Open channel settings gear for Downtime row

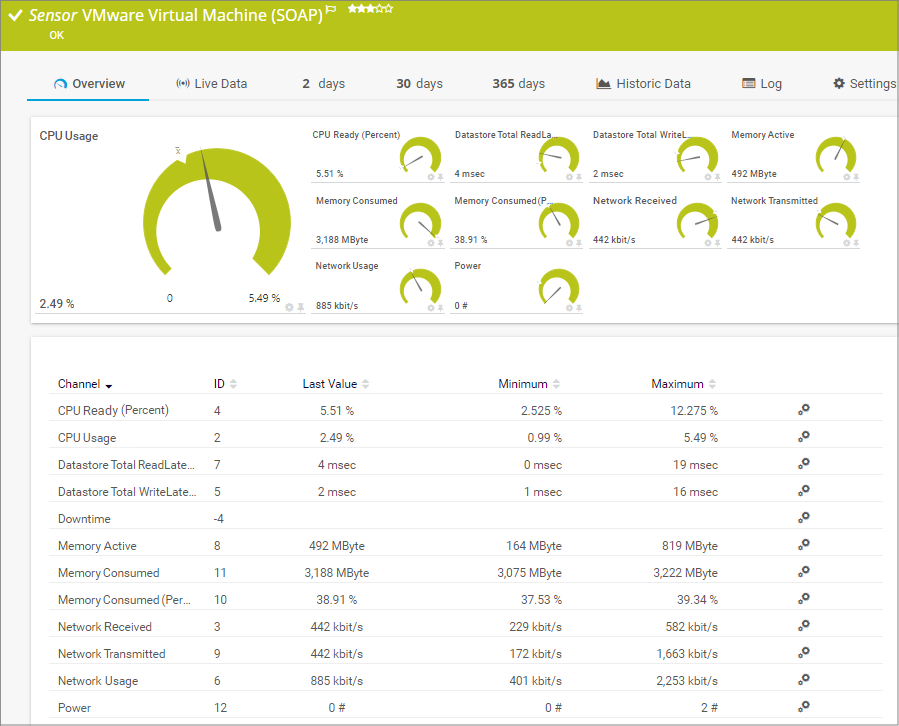[803, 519]
